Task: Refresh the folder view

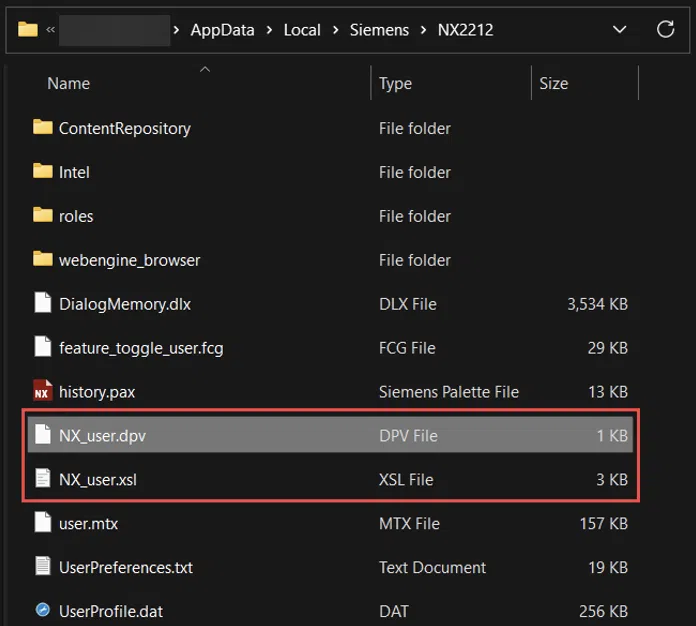Action: point(665,30)
